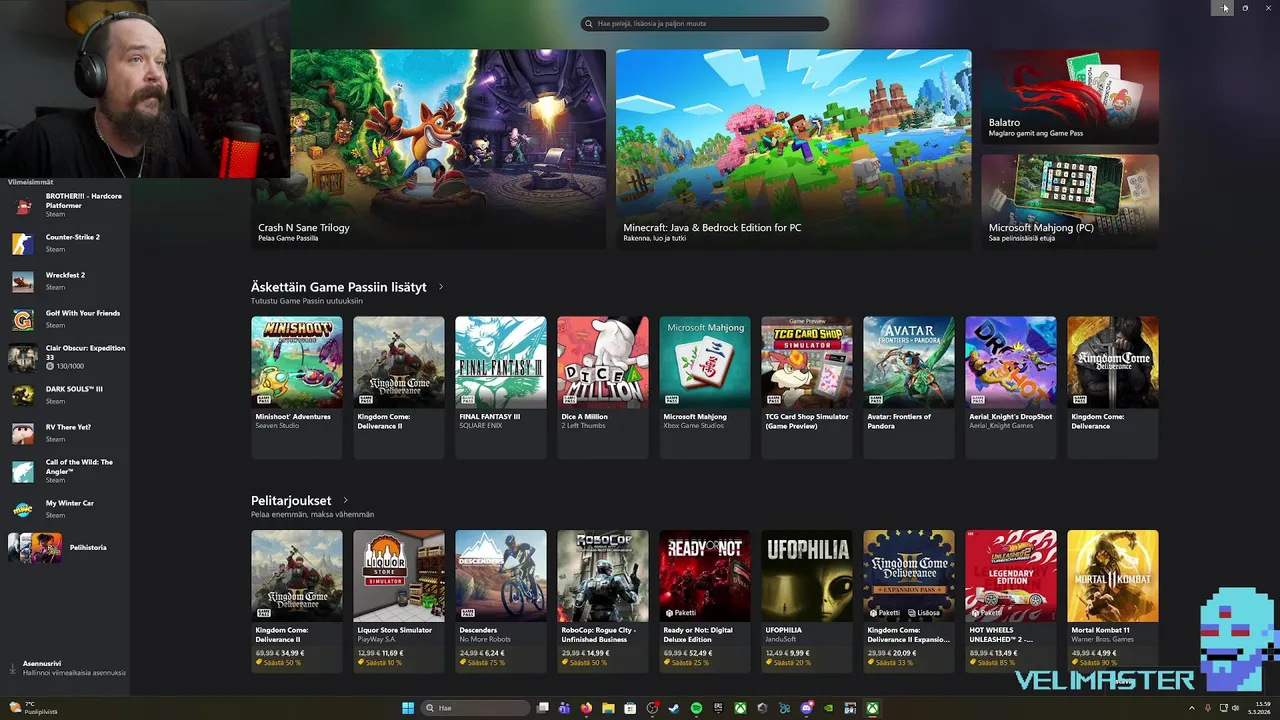The width and height of the screenshot is (1280, 720).
Task: Open FINAL FANTASY III game card
Action: [x=501, y=387]
